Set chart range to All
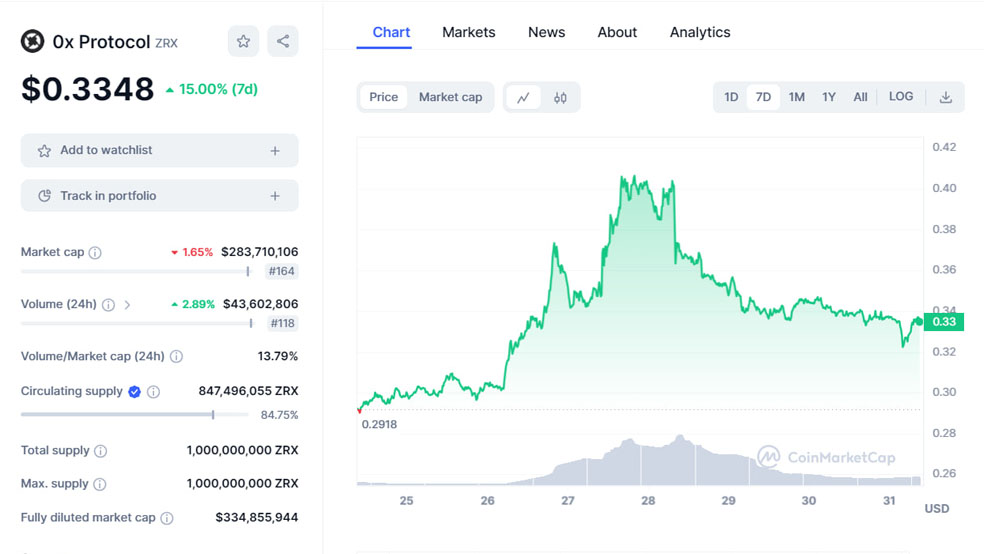Image resolution: width=984 pixels, height=554 pixels. (860, 97)
